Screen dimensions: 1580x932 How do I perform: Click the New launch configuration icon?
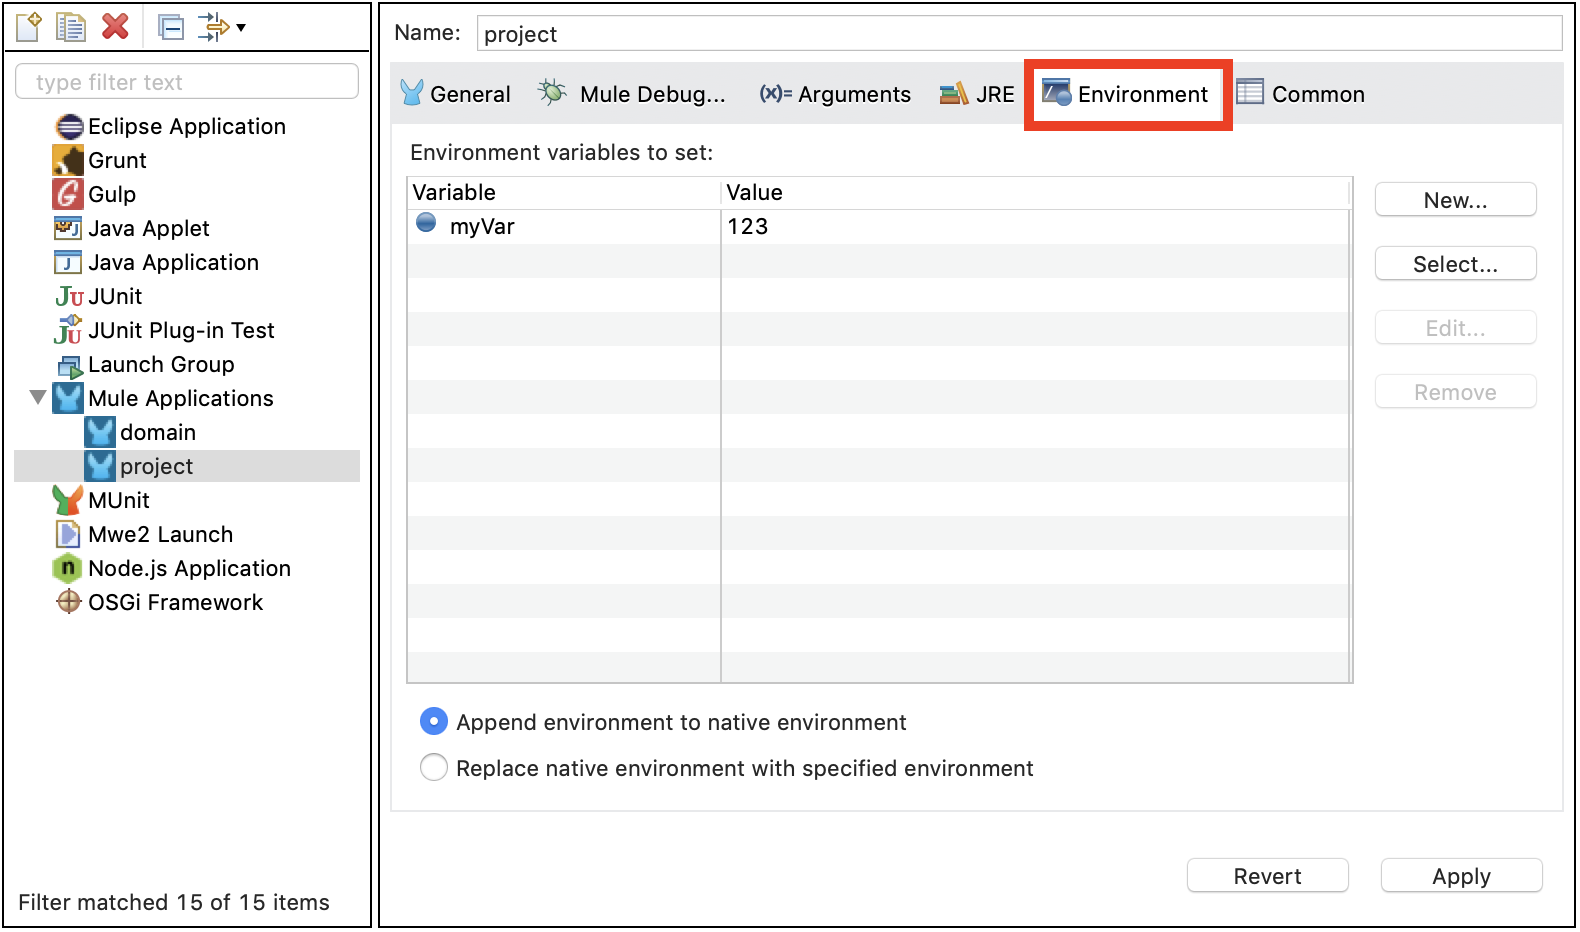(x=29, y=27)
